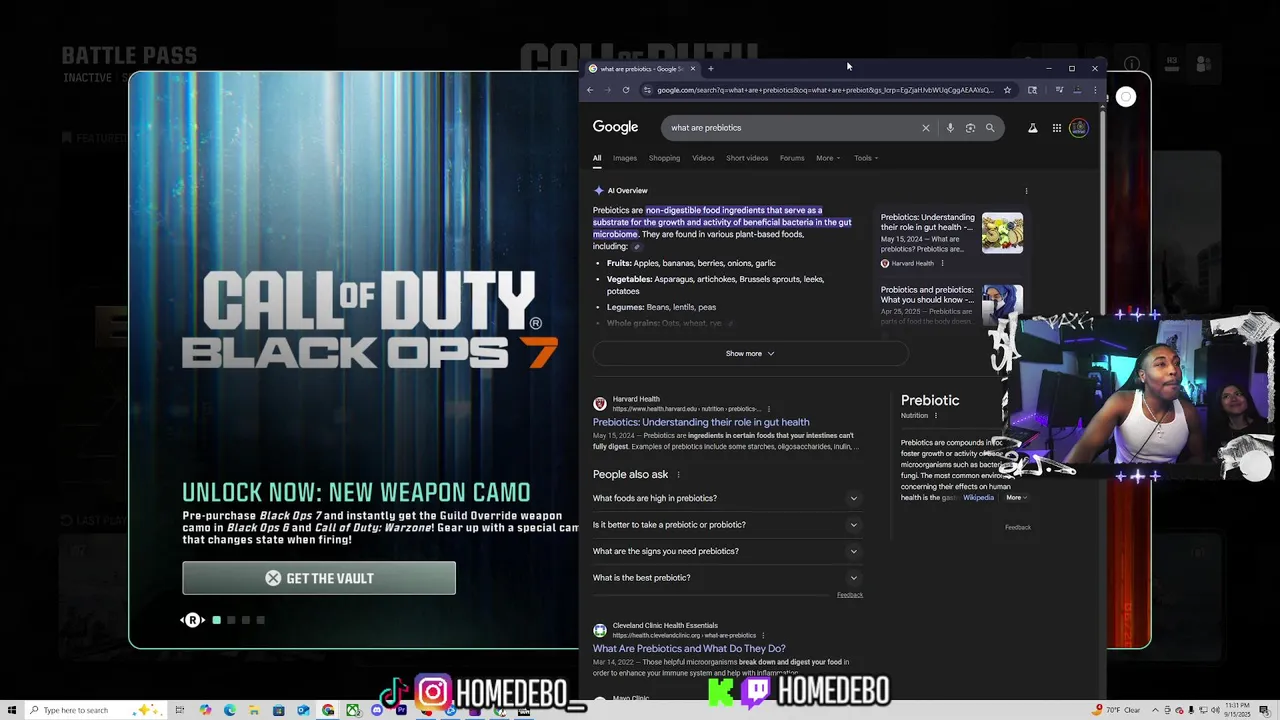Click GET THE VAULT in Call of Duty window
This screenshot has height=720, width=1280.
pos(319,578)
